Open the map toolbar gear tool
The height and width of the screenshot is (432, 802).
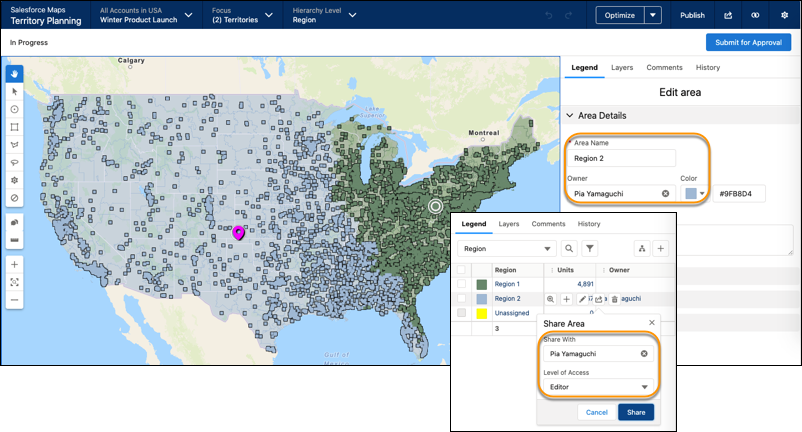coord(14,180)
